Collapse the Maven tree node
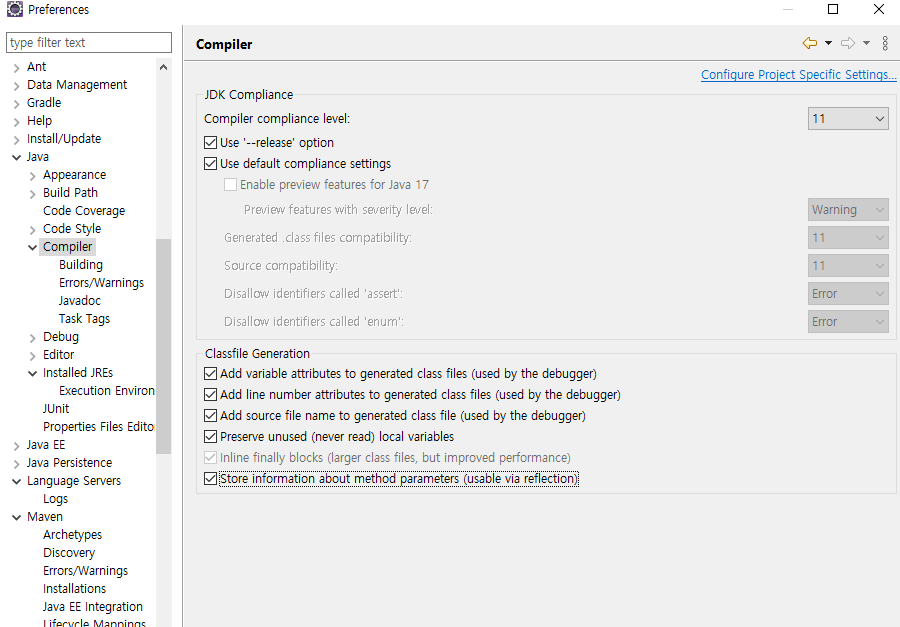The height and width of the screenshot is (627, 900). [17, 517]
